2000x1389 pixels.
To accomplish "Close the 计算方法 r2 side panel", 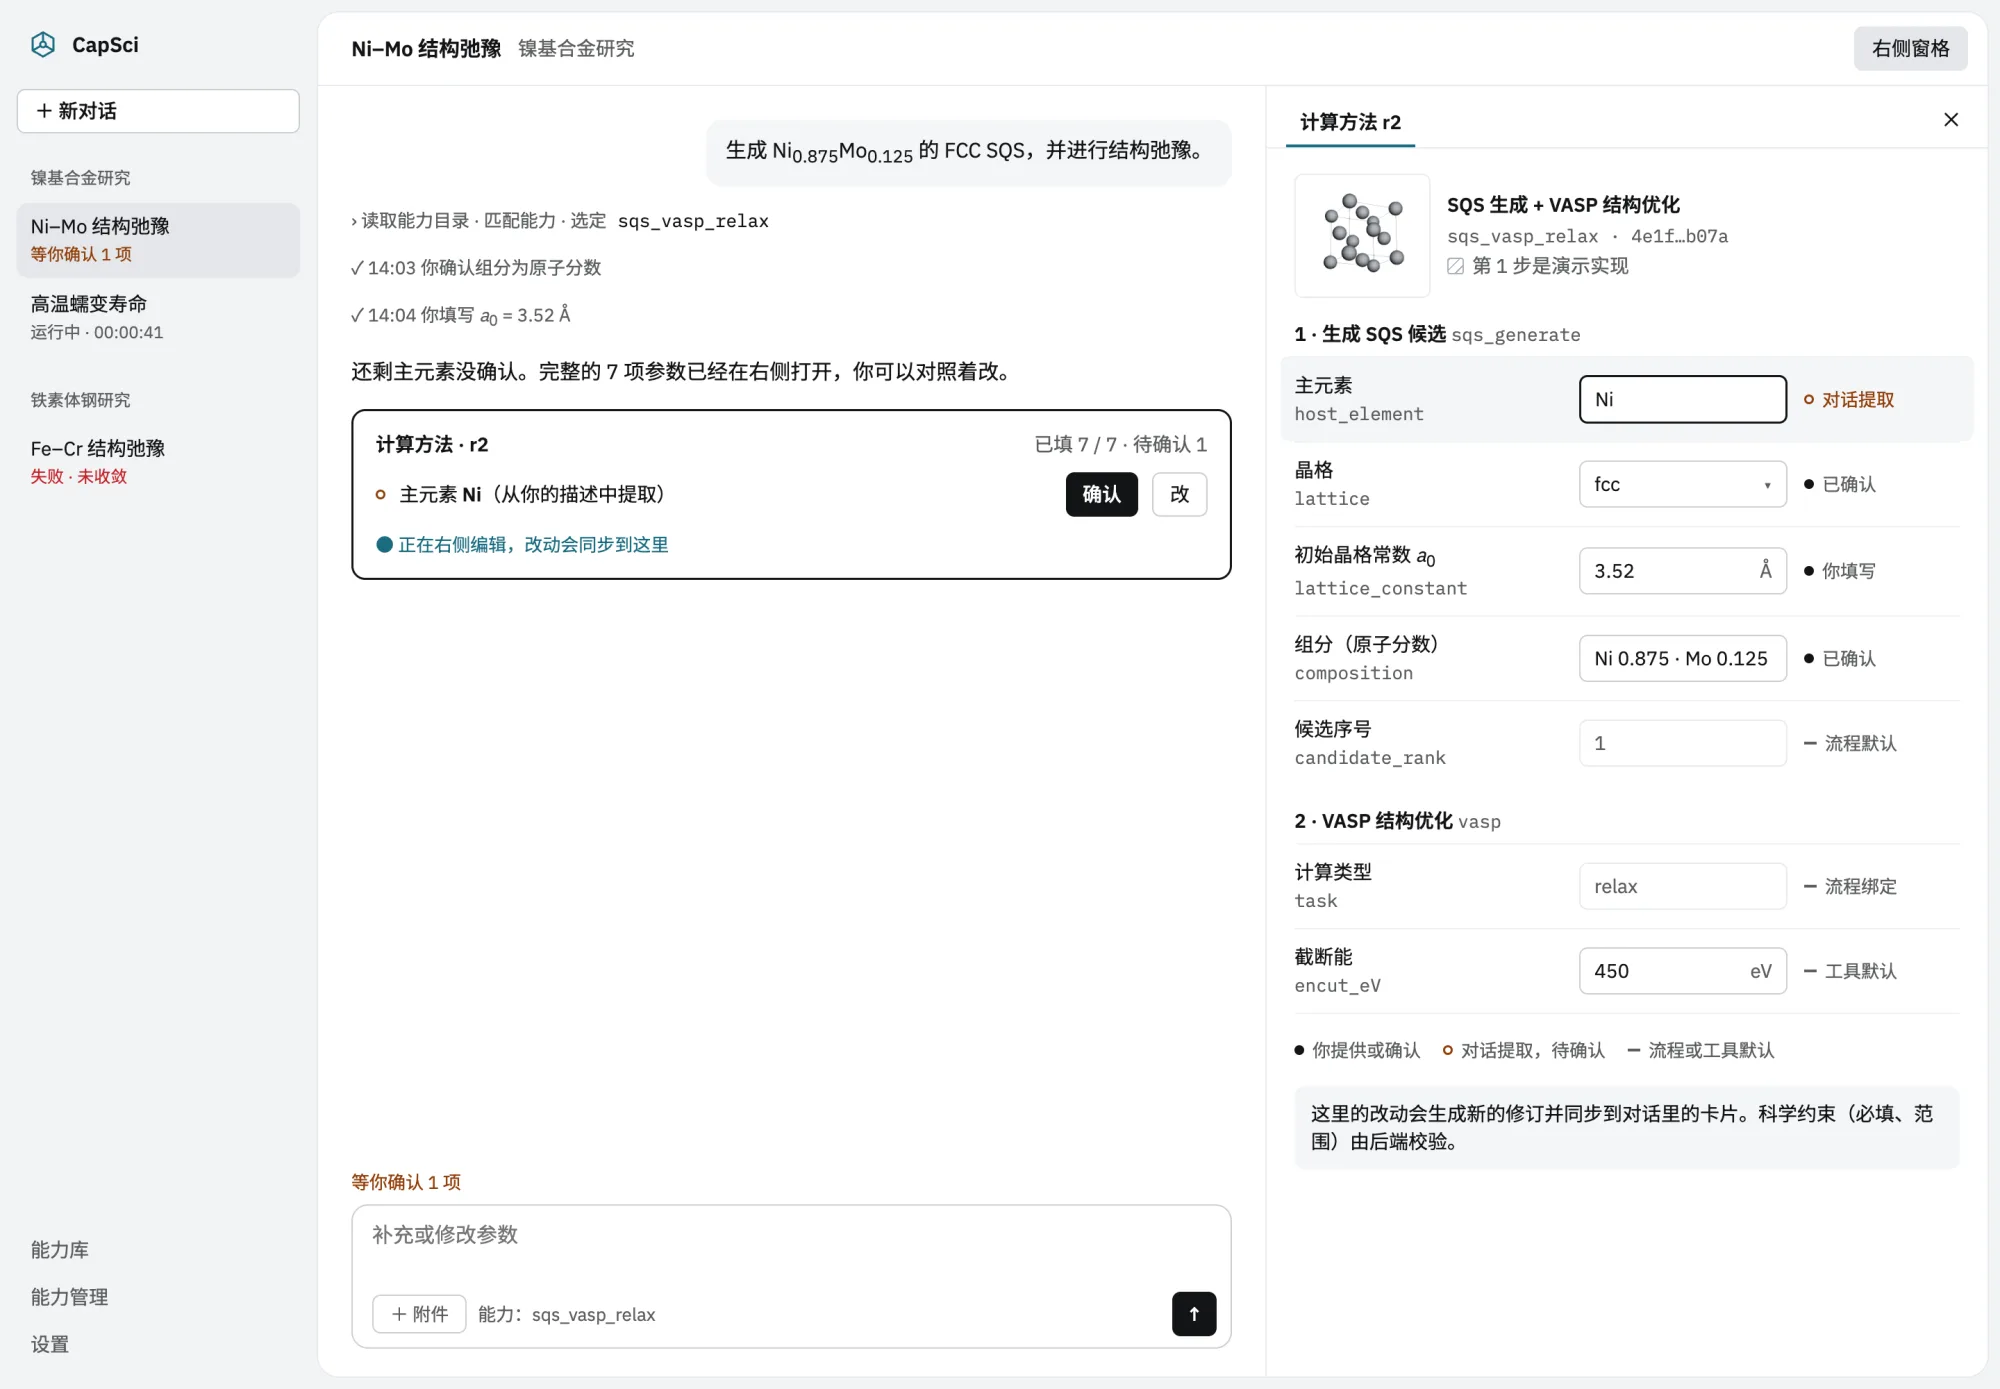I will pyautogui.click(x=1950, y=120).
